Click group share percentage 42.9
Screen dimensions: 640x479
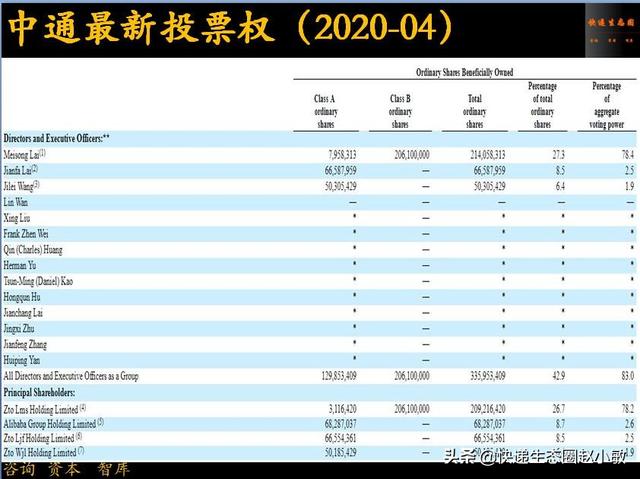coord(558,376)
